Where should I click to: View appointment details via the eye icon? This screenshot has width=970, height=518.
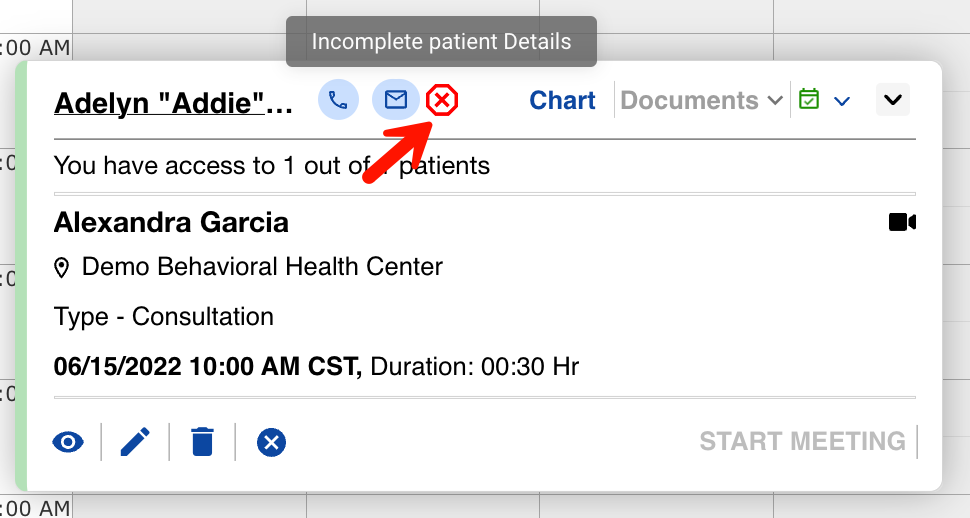click(68, 441)
